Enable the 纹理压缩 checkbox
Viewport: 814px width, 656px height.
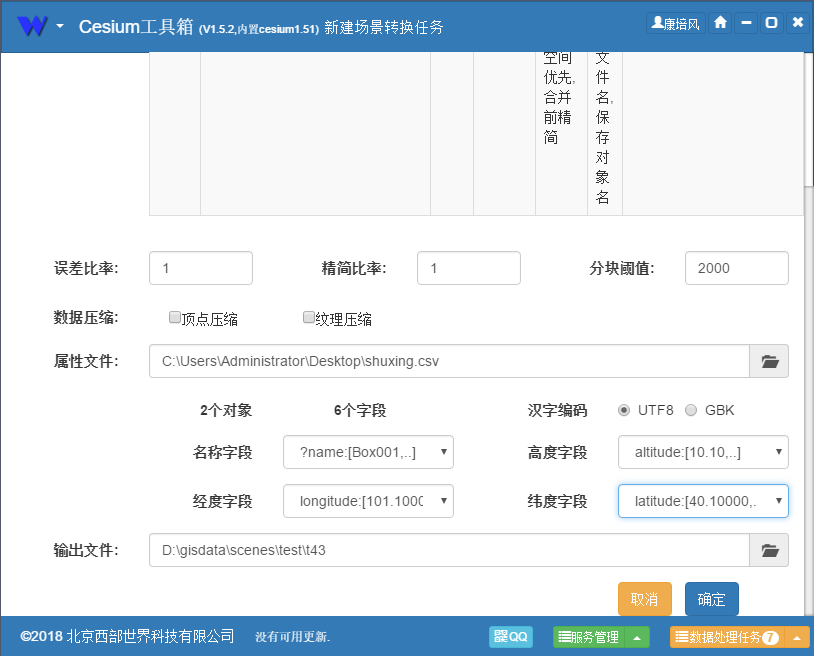point(309,317)
